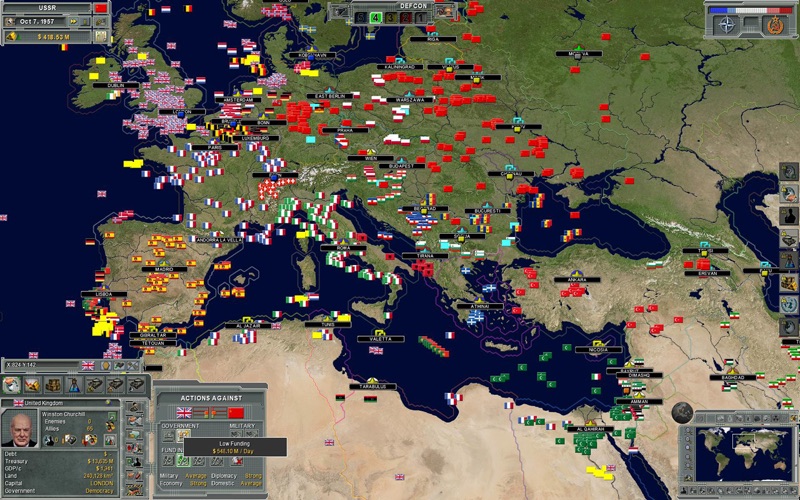Click the globe button above the minimap
The width and height of the screenshot is (800, 500).
[x=682, y=413]
